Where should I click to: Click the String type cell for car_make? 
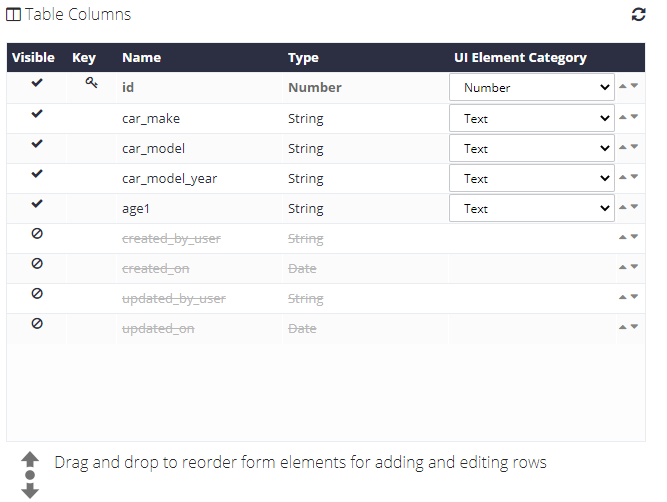tap(305, 119)
